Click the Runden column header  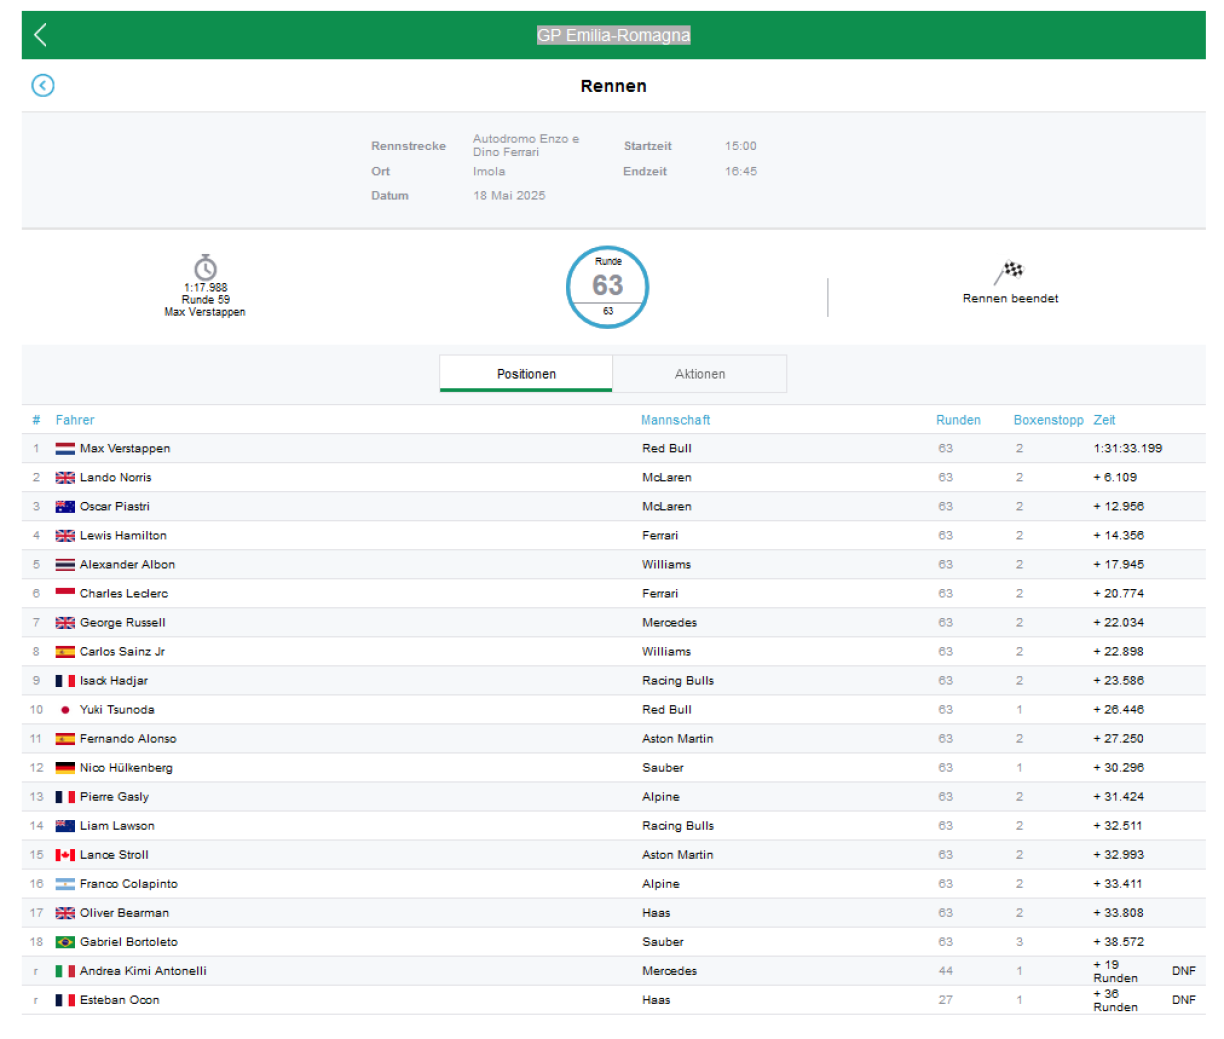point(958,420)
